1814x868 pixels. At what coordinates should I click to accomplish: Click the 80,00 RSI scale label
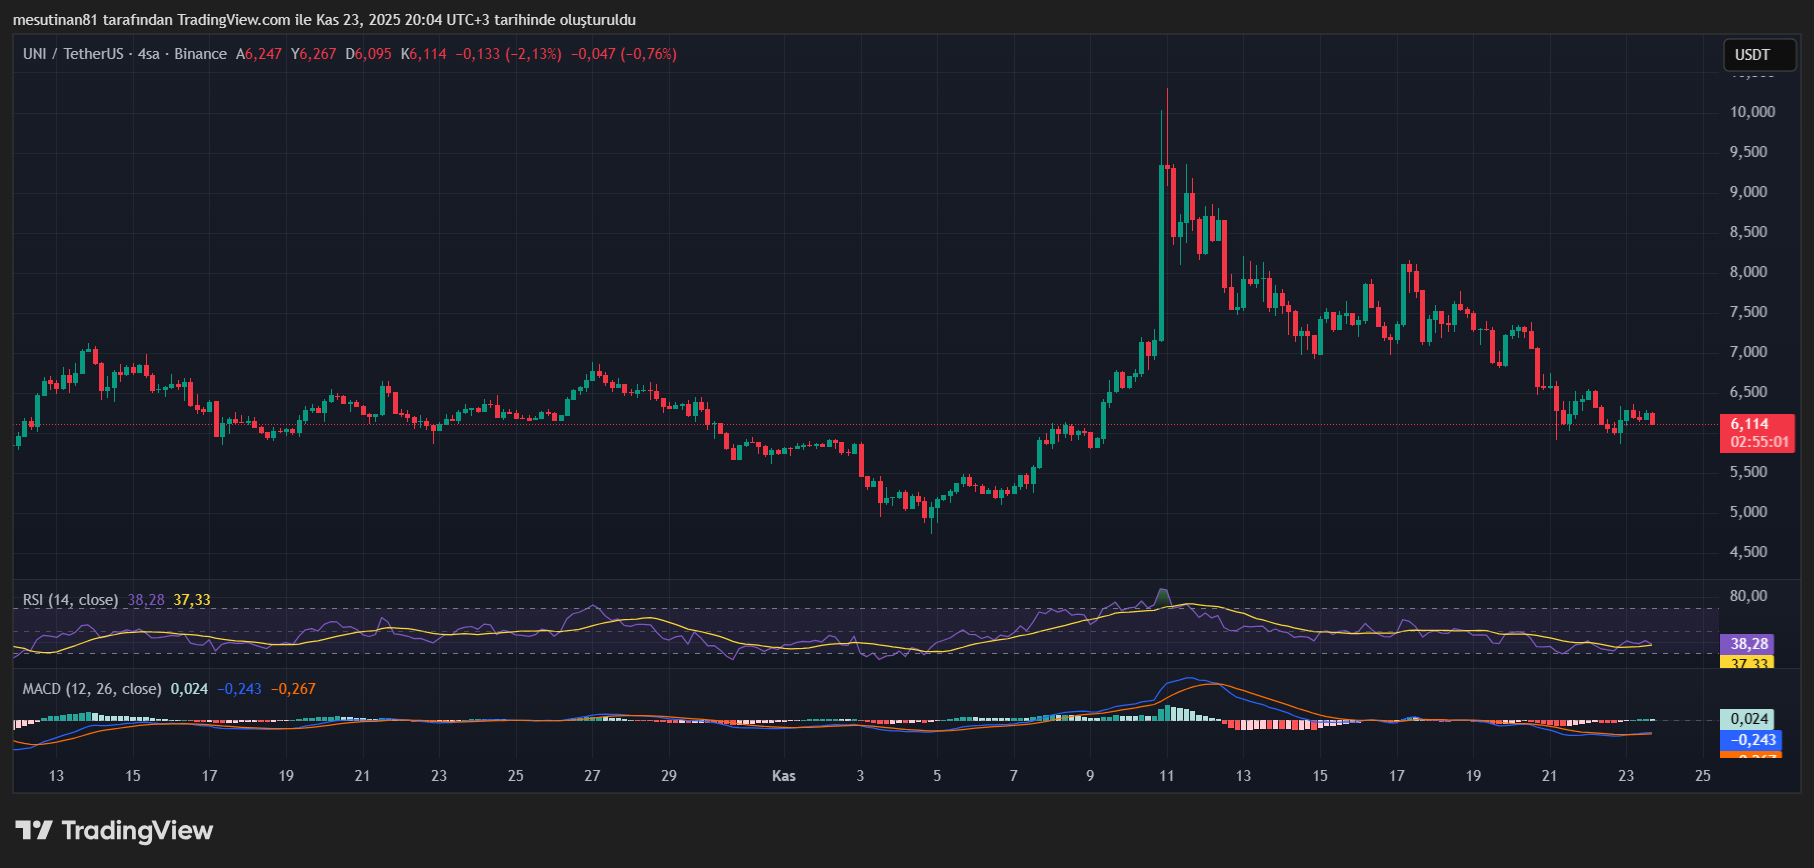1748,596
